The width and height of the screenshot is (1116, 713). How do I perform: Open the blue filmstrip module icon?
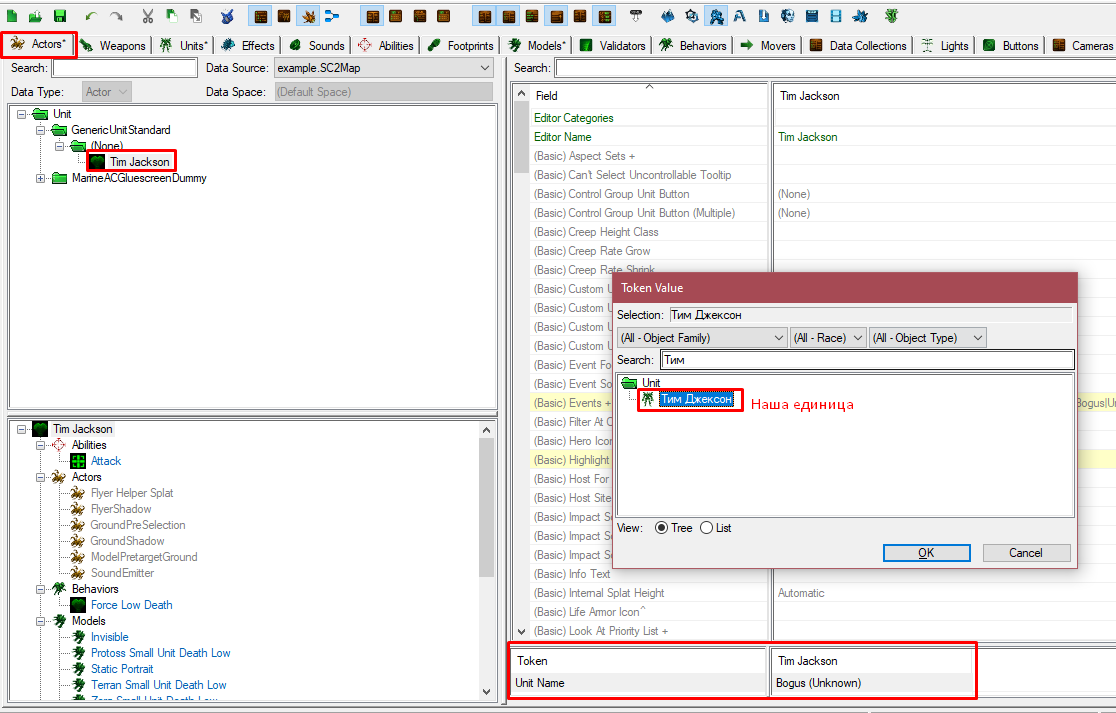point(836,16)
